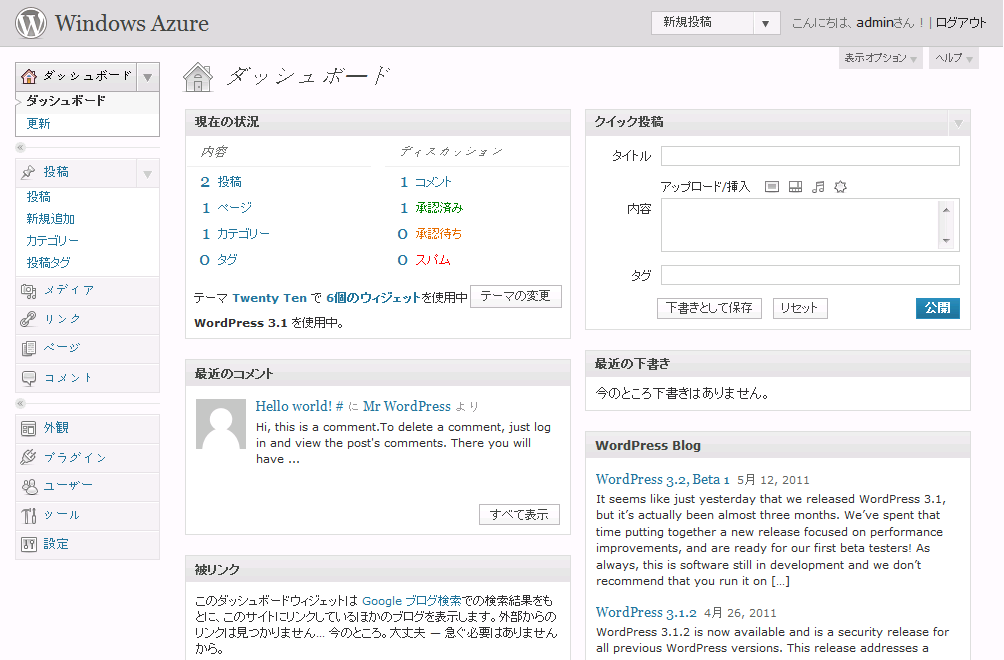The width and height of the screenshot is (1004, 660).
Task: Open the 2 投稿 count link
Action: [221, 182]
